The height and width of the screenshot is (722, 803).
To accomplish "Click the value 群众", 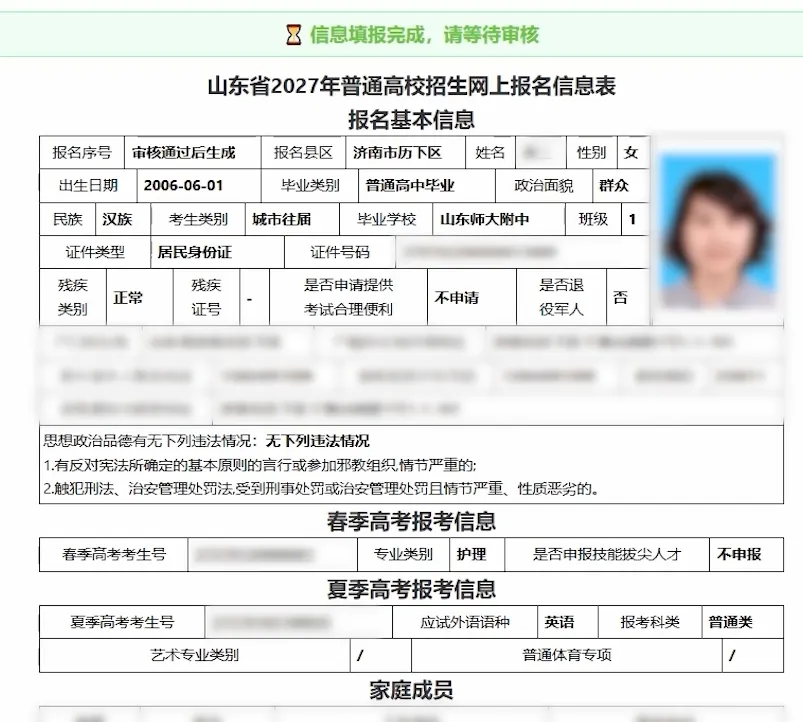I will pyautogui.click(x=614, y=185).
